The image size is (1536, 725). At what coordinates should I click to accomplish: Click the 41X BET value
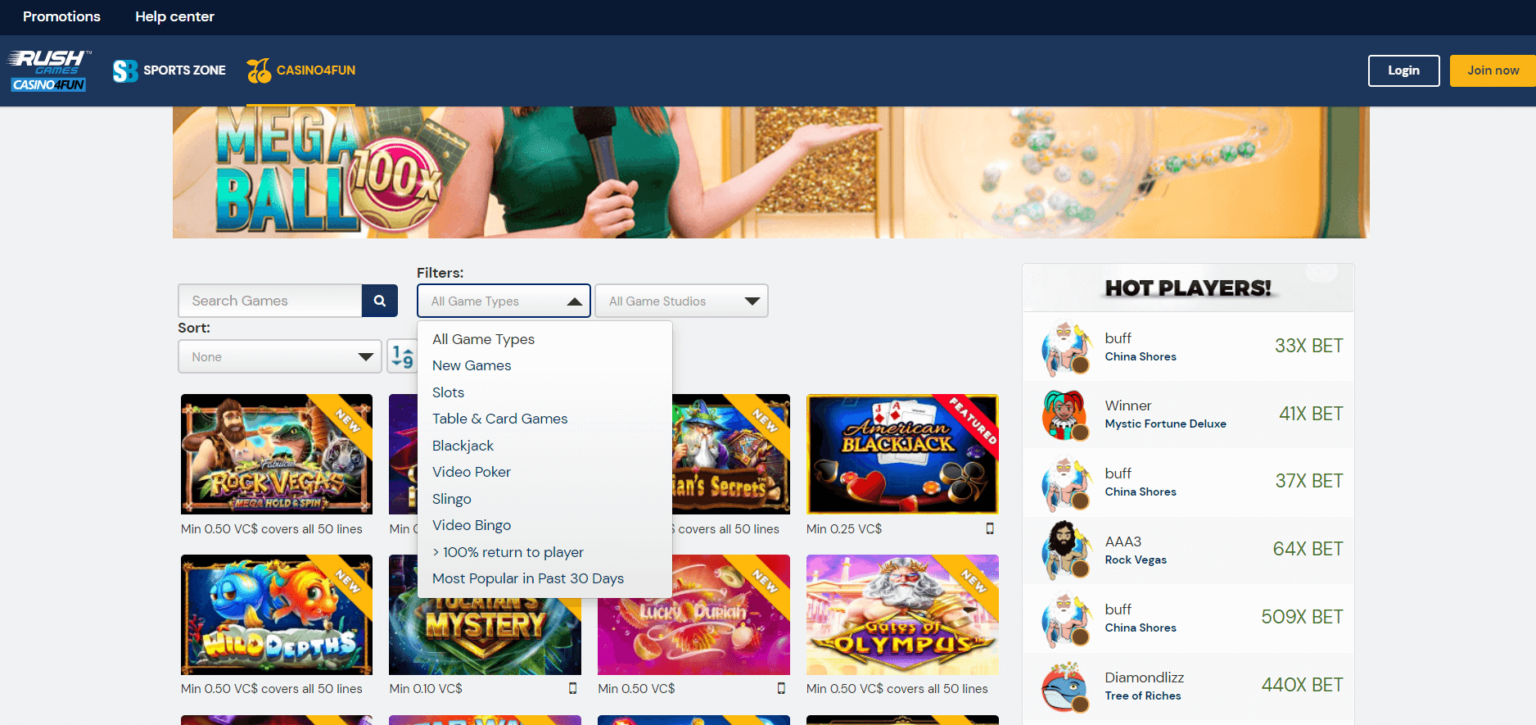coord(1311,414)
